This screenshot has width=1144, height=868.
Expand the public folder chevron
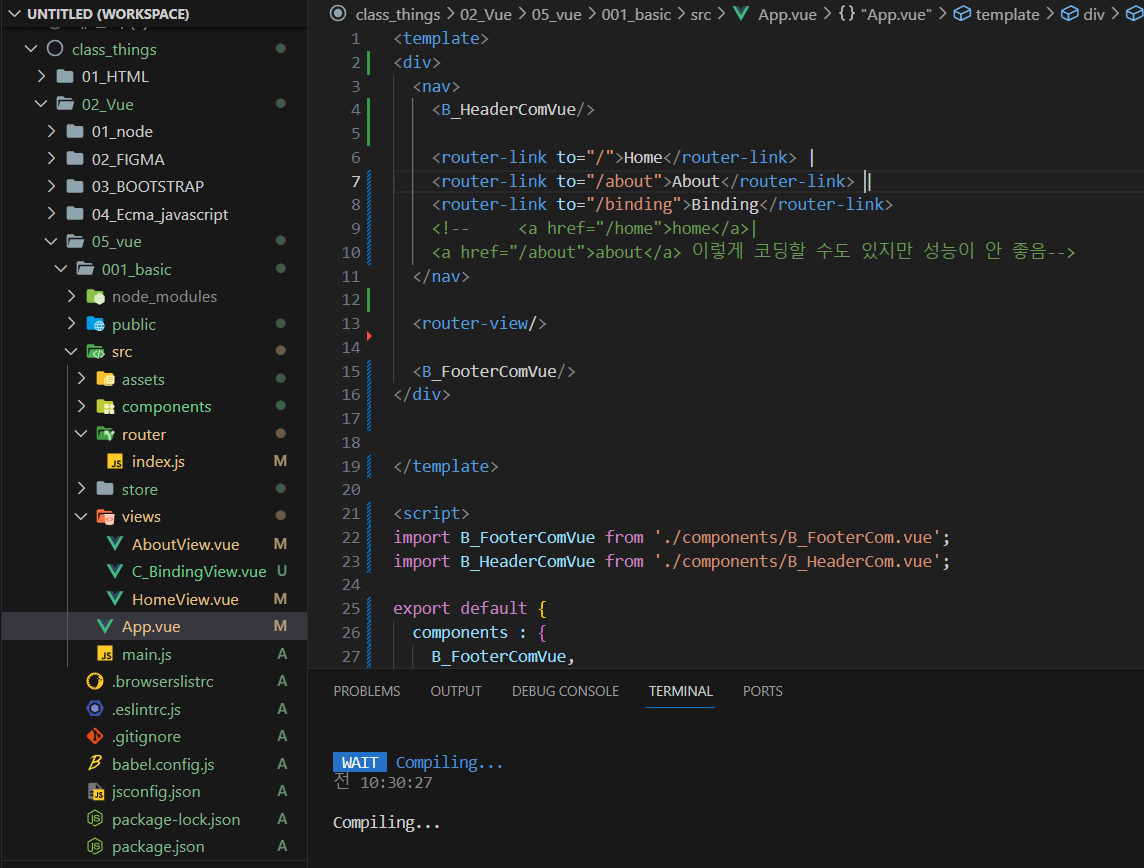(72, 323)
